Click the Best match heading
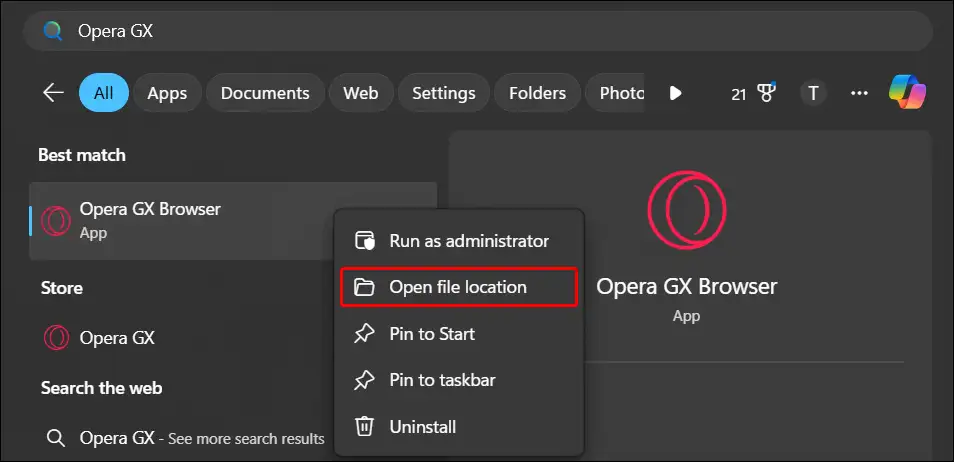The width and height of the screenshot is (954, 462). point(82,155)
